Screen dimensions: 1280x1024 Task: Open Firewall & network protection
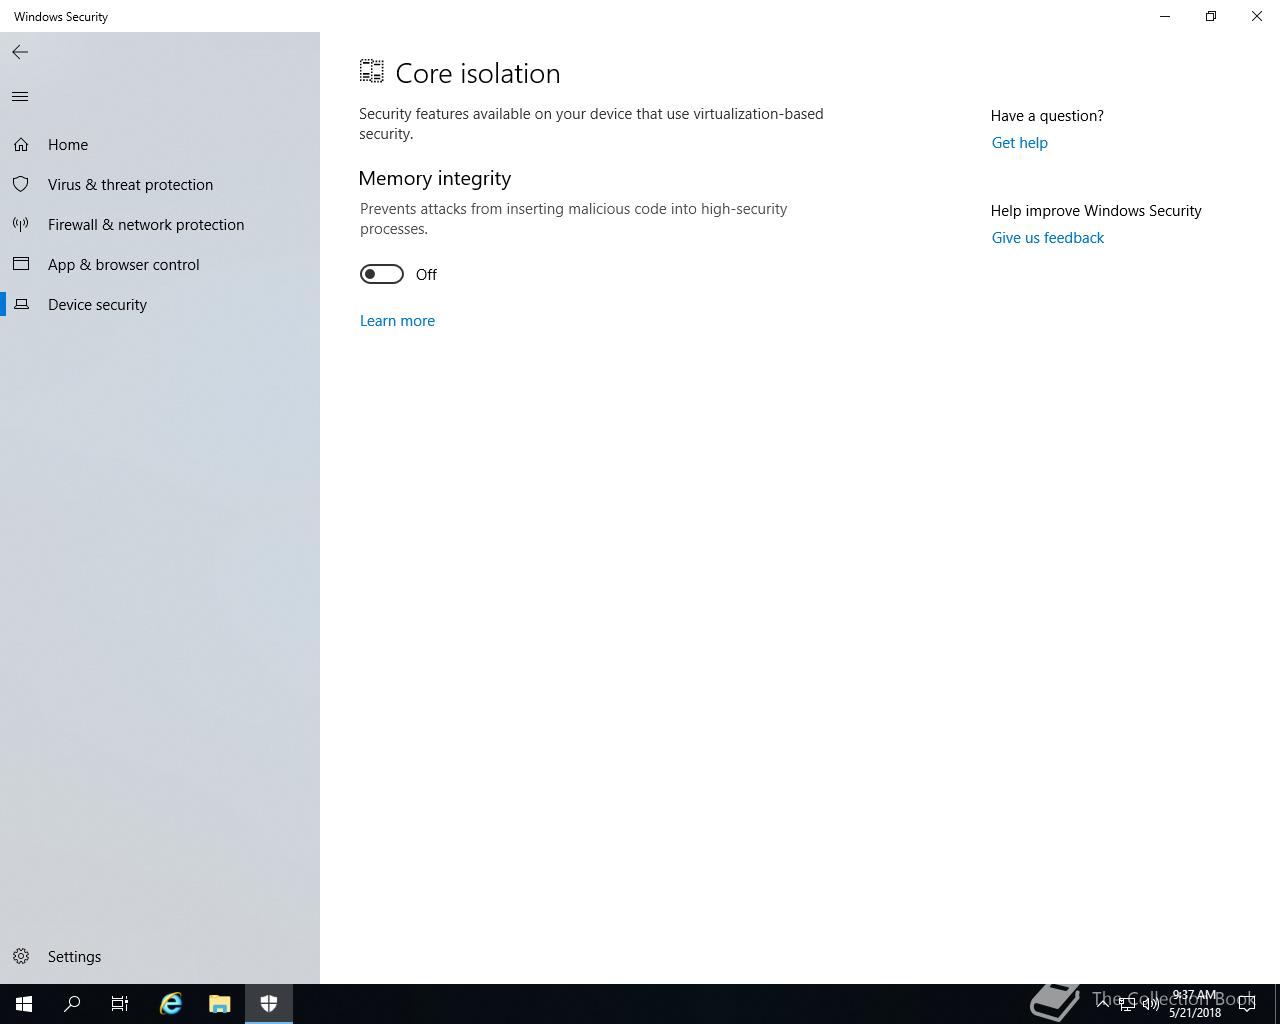pyautogui.click(x=160, y=224)
